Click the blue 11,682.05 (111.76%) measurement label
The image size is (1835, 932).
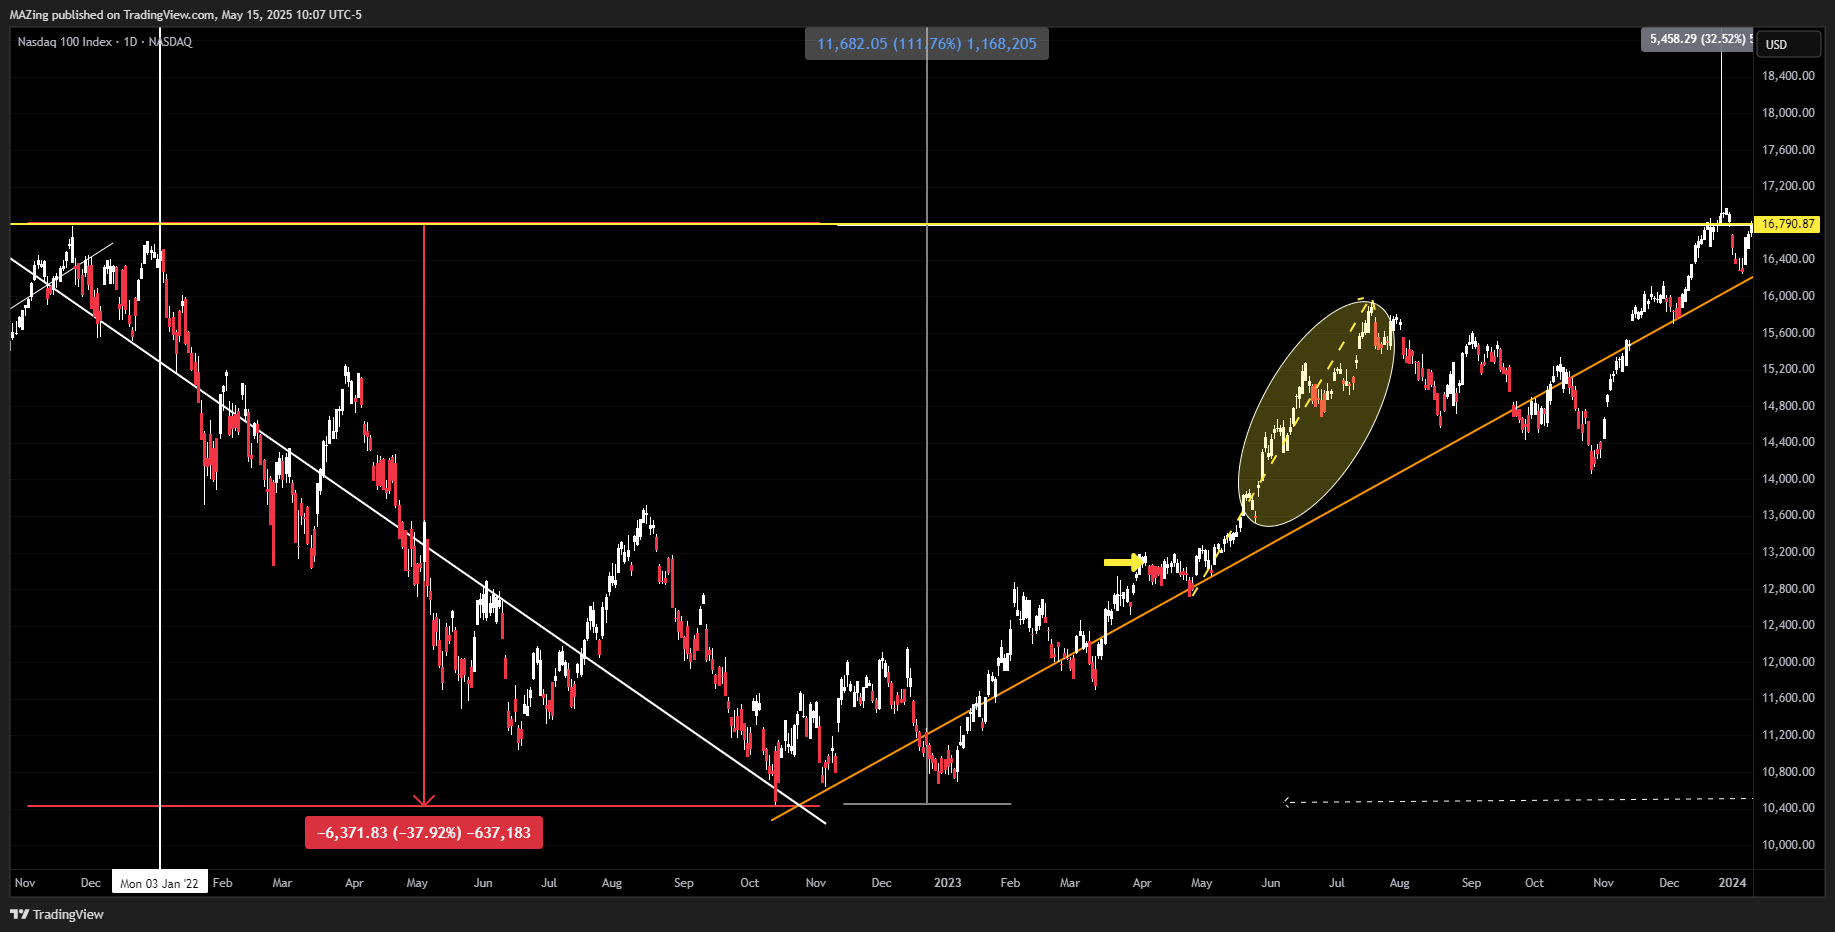pyautogui.click(x=927, y=44)
